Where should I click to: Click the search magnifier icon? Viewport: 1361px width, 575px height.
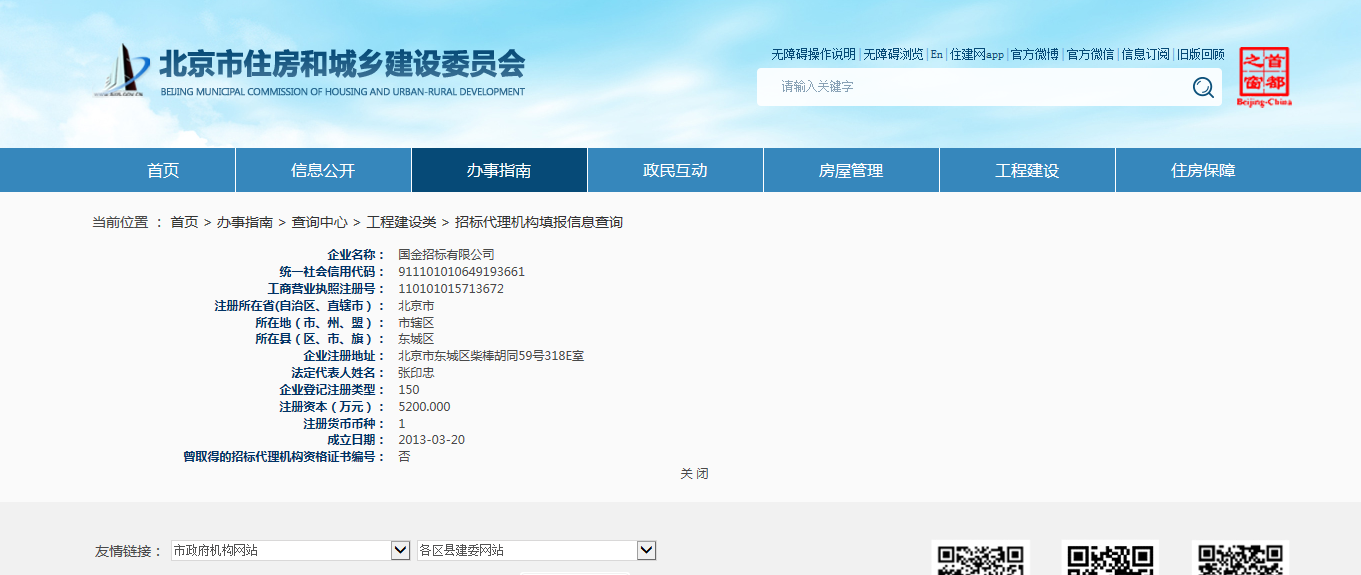coord(1203,87)
